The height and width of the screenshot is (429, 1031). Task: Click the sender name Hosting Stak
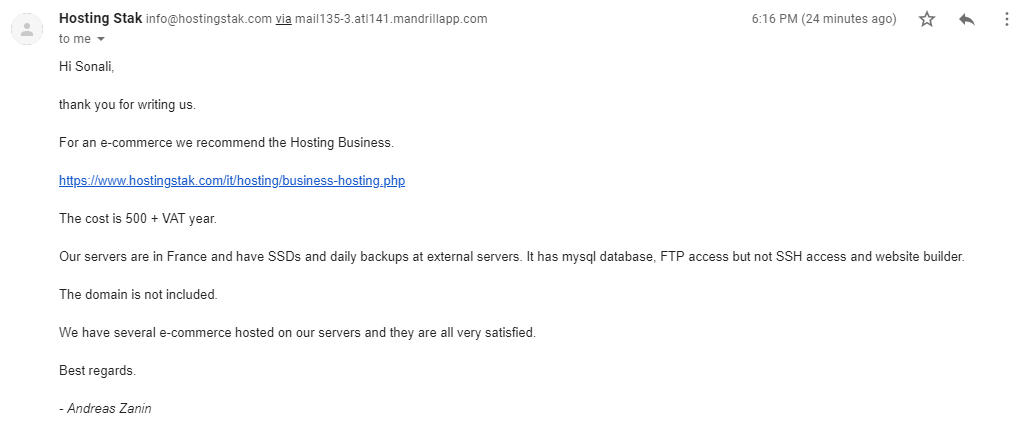pos(101,18)
